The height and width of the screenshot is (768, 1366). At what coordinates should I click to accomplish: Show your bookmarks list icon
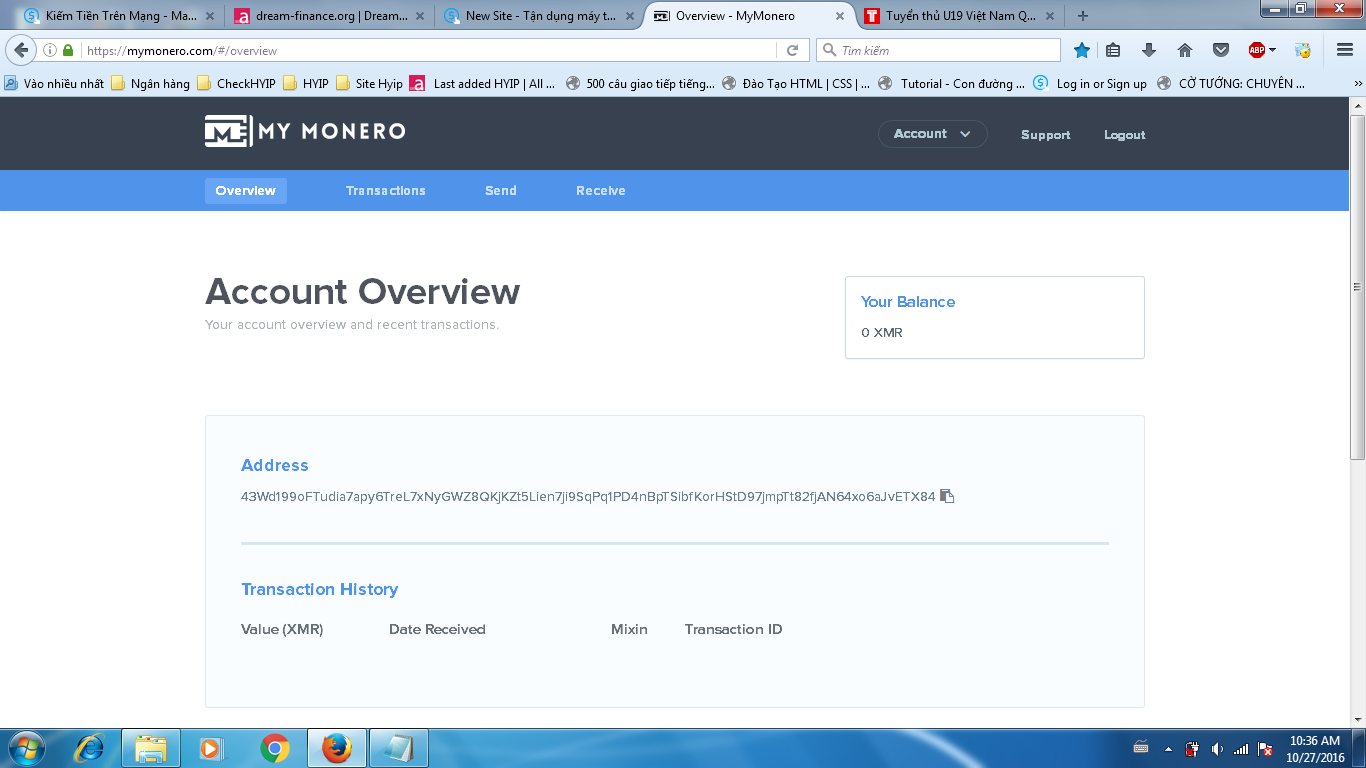coord(1113,50)
